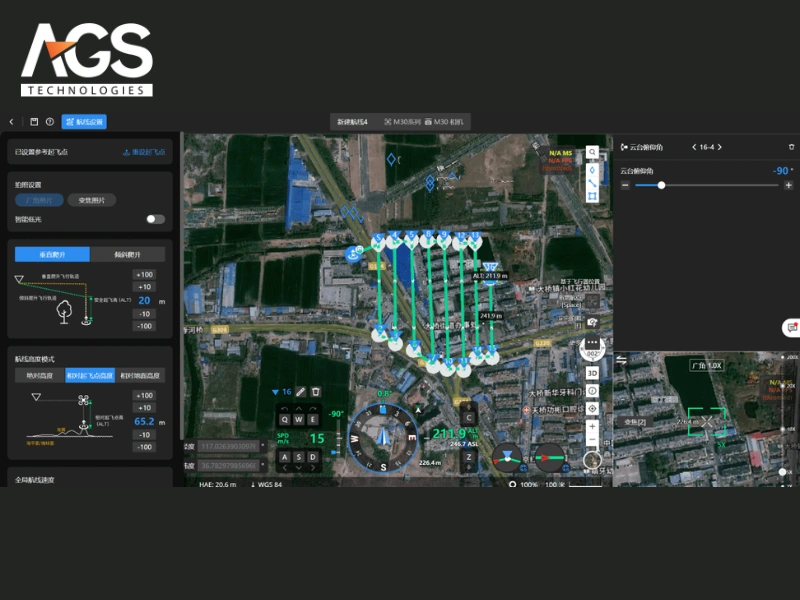Expand the waypoint 16 dropdown triangle

pyautogui.click(x=276, y=392)
